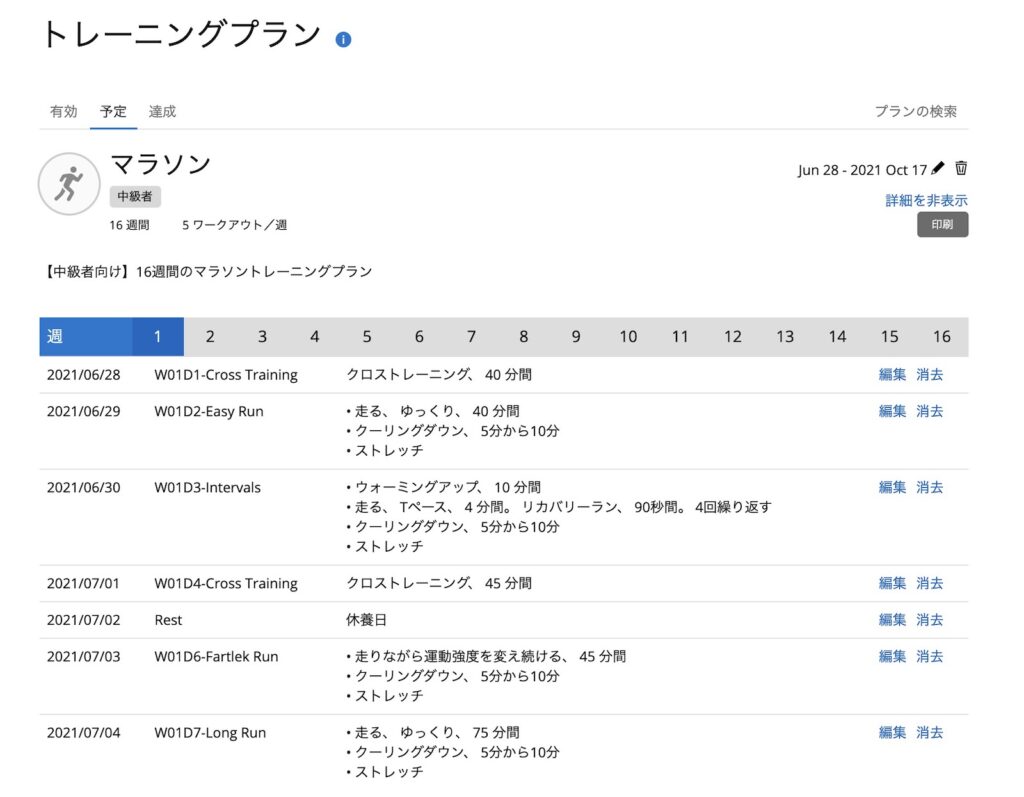Click the 5 ワークアウト／週 label

[234, 225]
